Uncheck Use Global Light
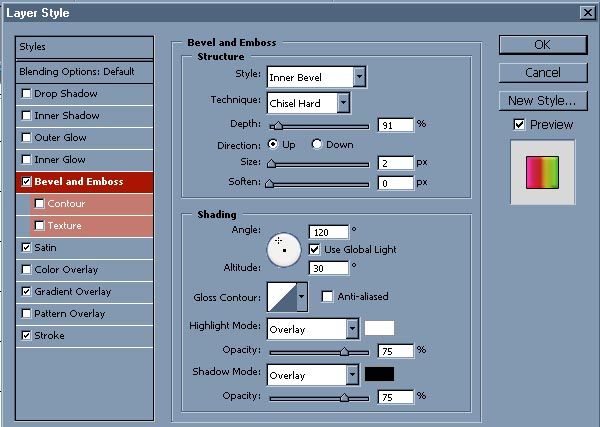 (314, 249)
